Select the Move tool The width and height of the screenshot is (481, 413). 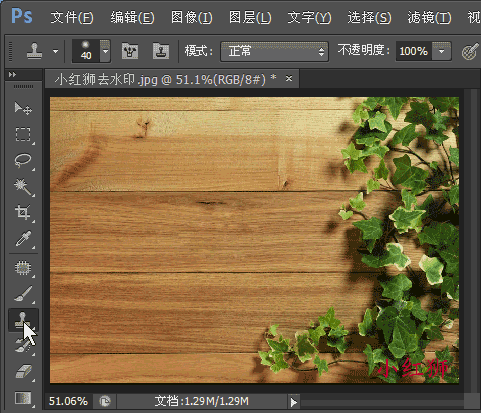point(23,109)
